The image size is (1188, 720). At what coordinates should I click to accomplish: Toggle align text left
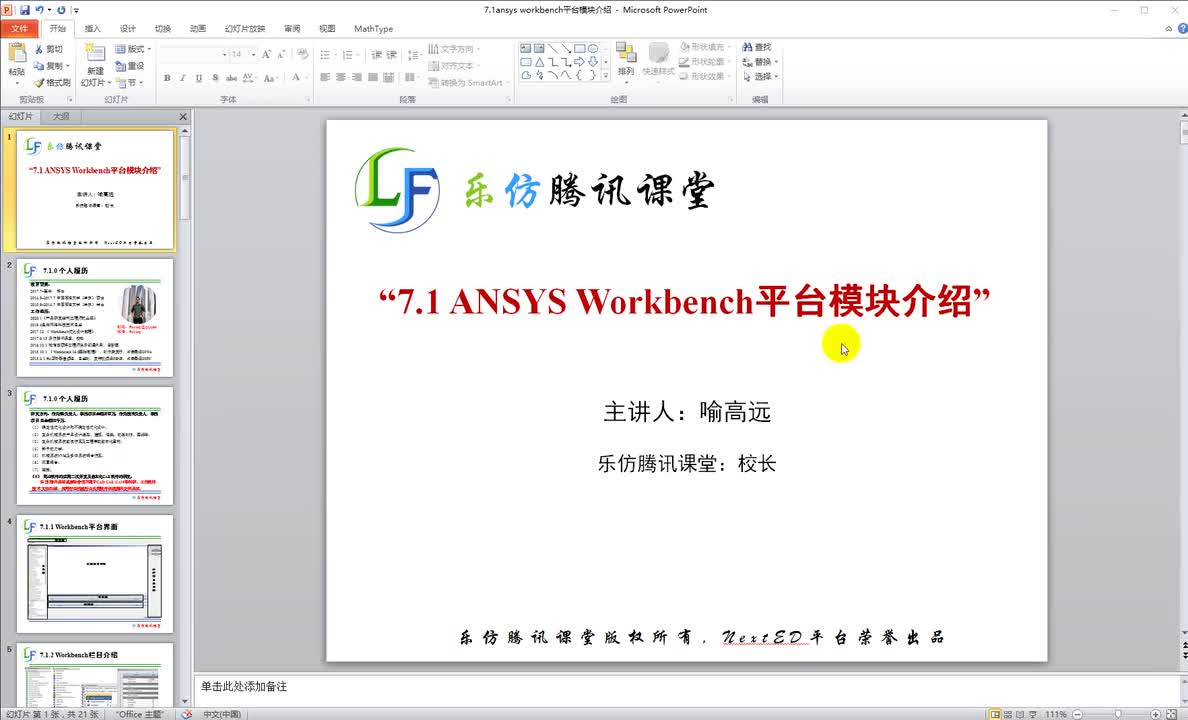tap(325, 77)
